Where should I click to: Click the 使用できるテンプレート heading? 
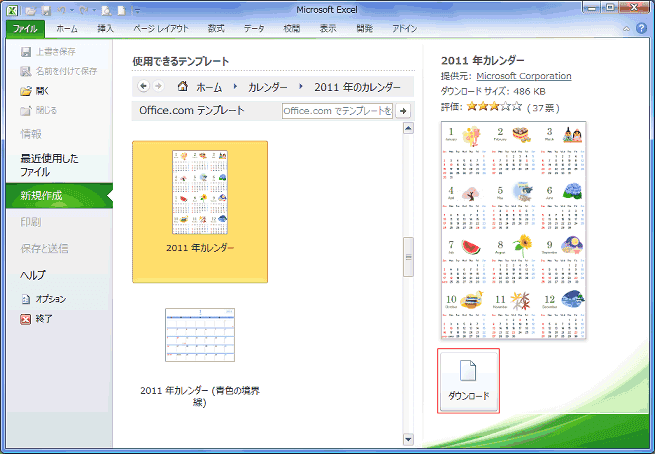[x=181, y=61]
